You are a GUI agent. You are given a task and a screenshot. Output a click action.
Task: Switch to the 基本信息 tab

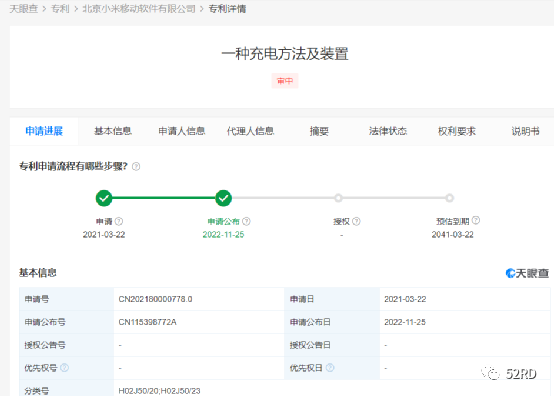(x=113, y=131)
